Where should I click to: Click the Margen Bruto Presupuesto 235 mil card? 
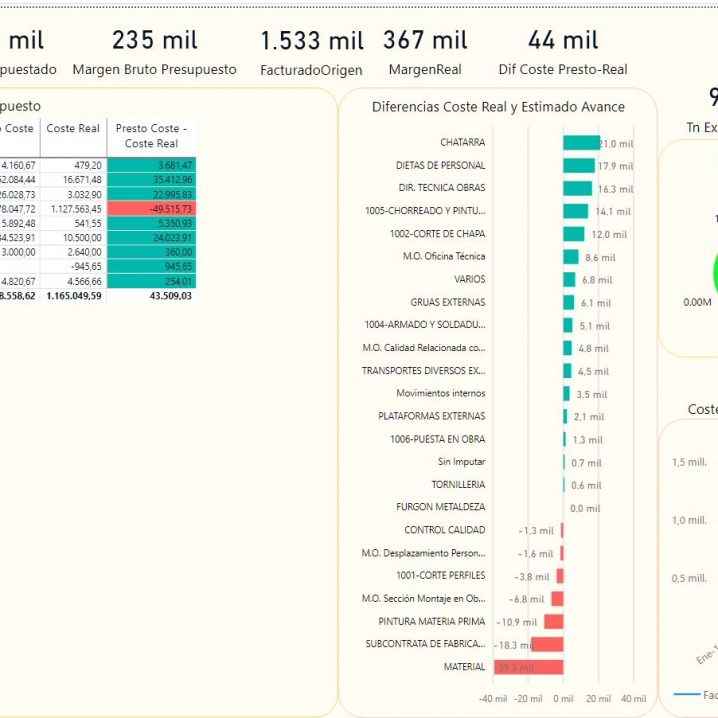click(154, 52)
